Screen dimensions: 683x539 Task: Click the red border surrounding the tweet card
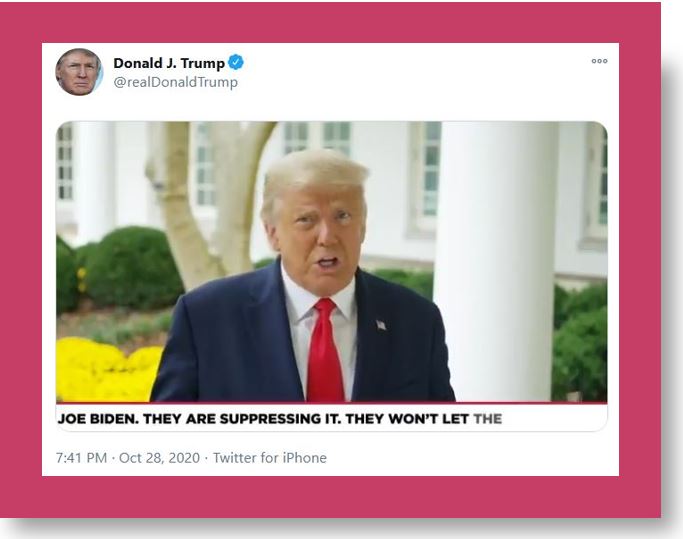(x=330, y=22)
